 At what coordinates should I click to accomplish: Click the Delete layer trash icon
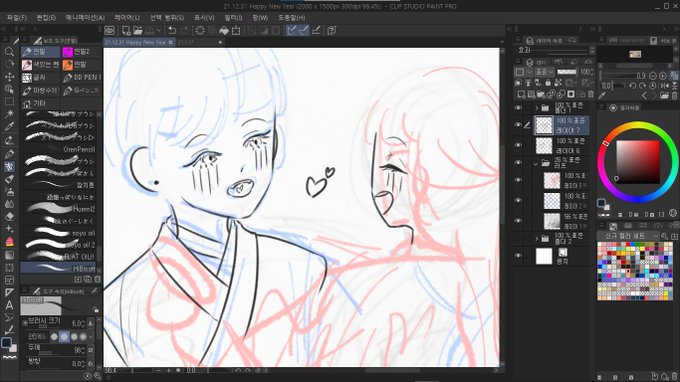[591, 94]
